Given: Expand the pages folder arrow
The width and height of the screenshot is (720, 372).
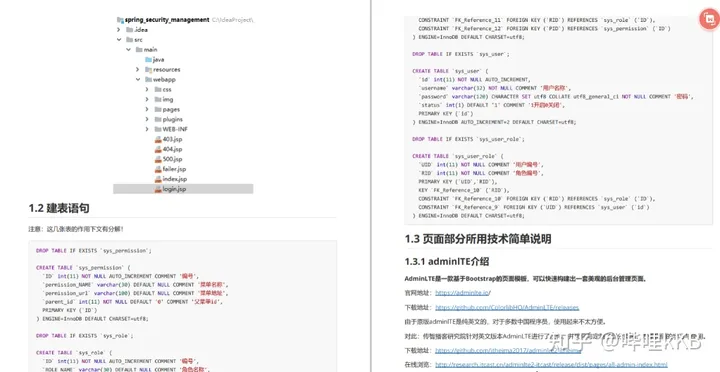Looking at the screenshot, I should coord(147,109).
